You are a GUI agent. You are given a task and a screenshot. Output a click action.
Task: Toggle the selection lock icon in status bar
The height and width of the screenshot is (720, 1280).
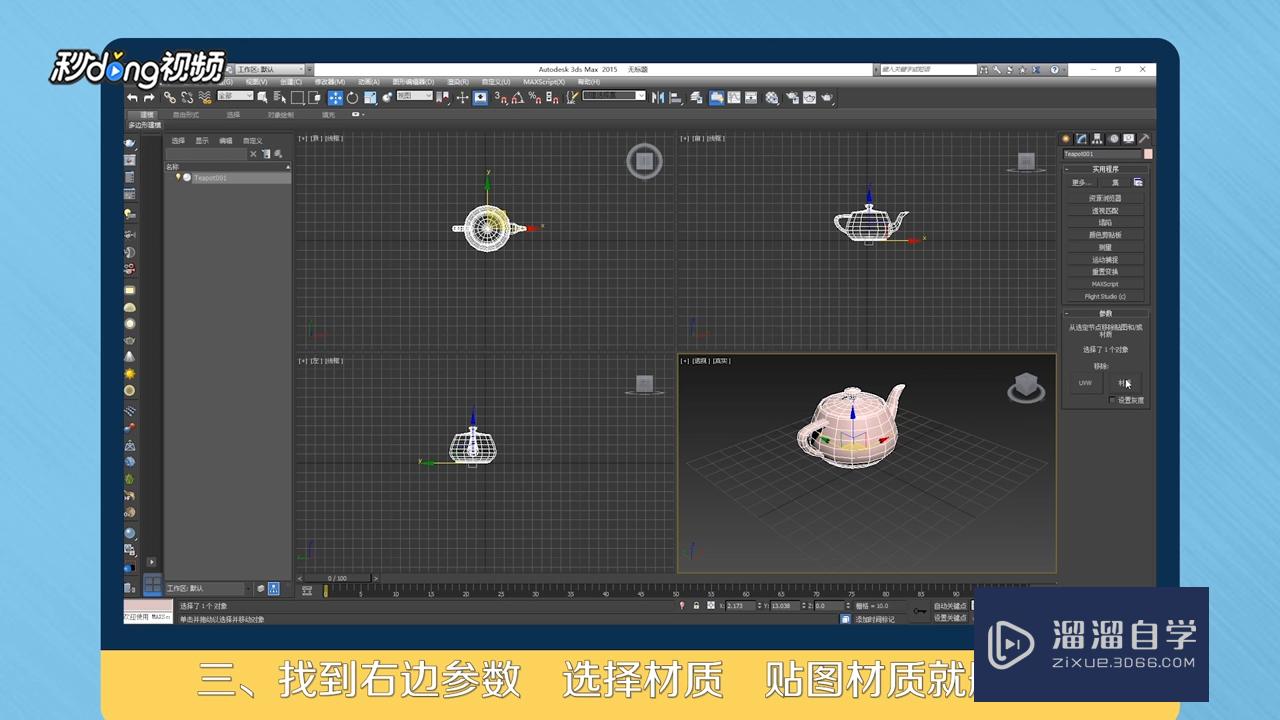696,606
